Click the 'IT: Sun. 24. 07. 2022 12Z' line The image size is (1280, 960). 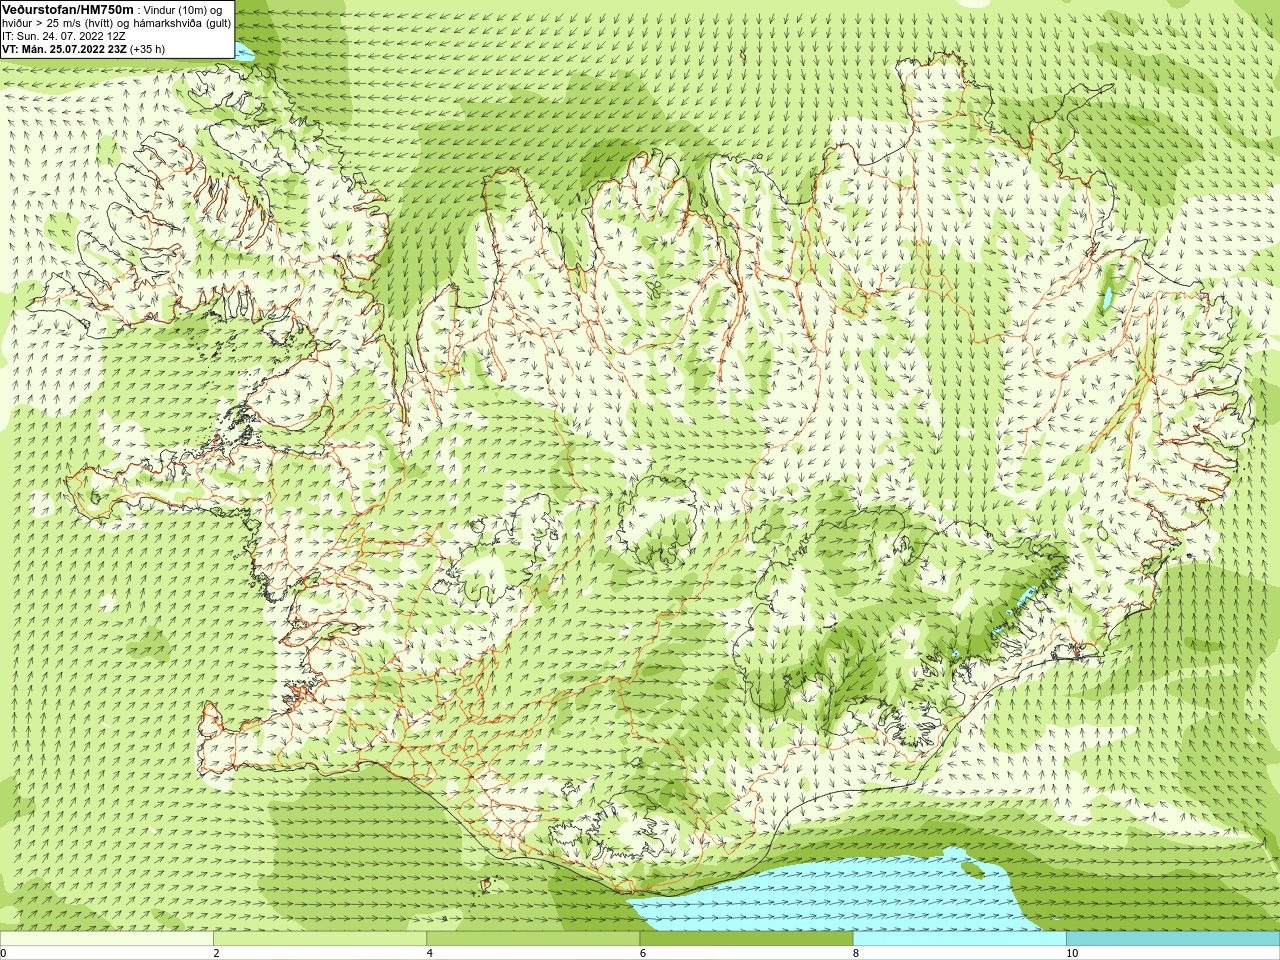[x=64, y=36]
